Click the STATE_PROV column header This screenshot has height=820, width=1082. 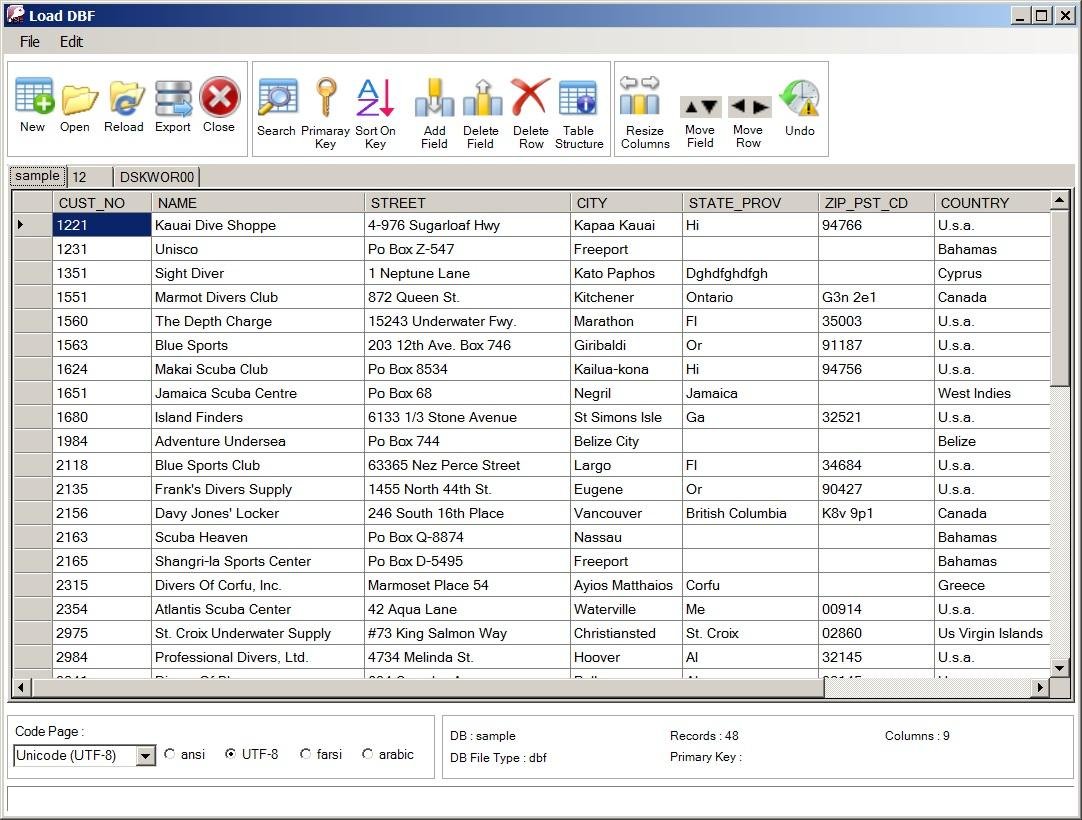750,203
